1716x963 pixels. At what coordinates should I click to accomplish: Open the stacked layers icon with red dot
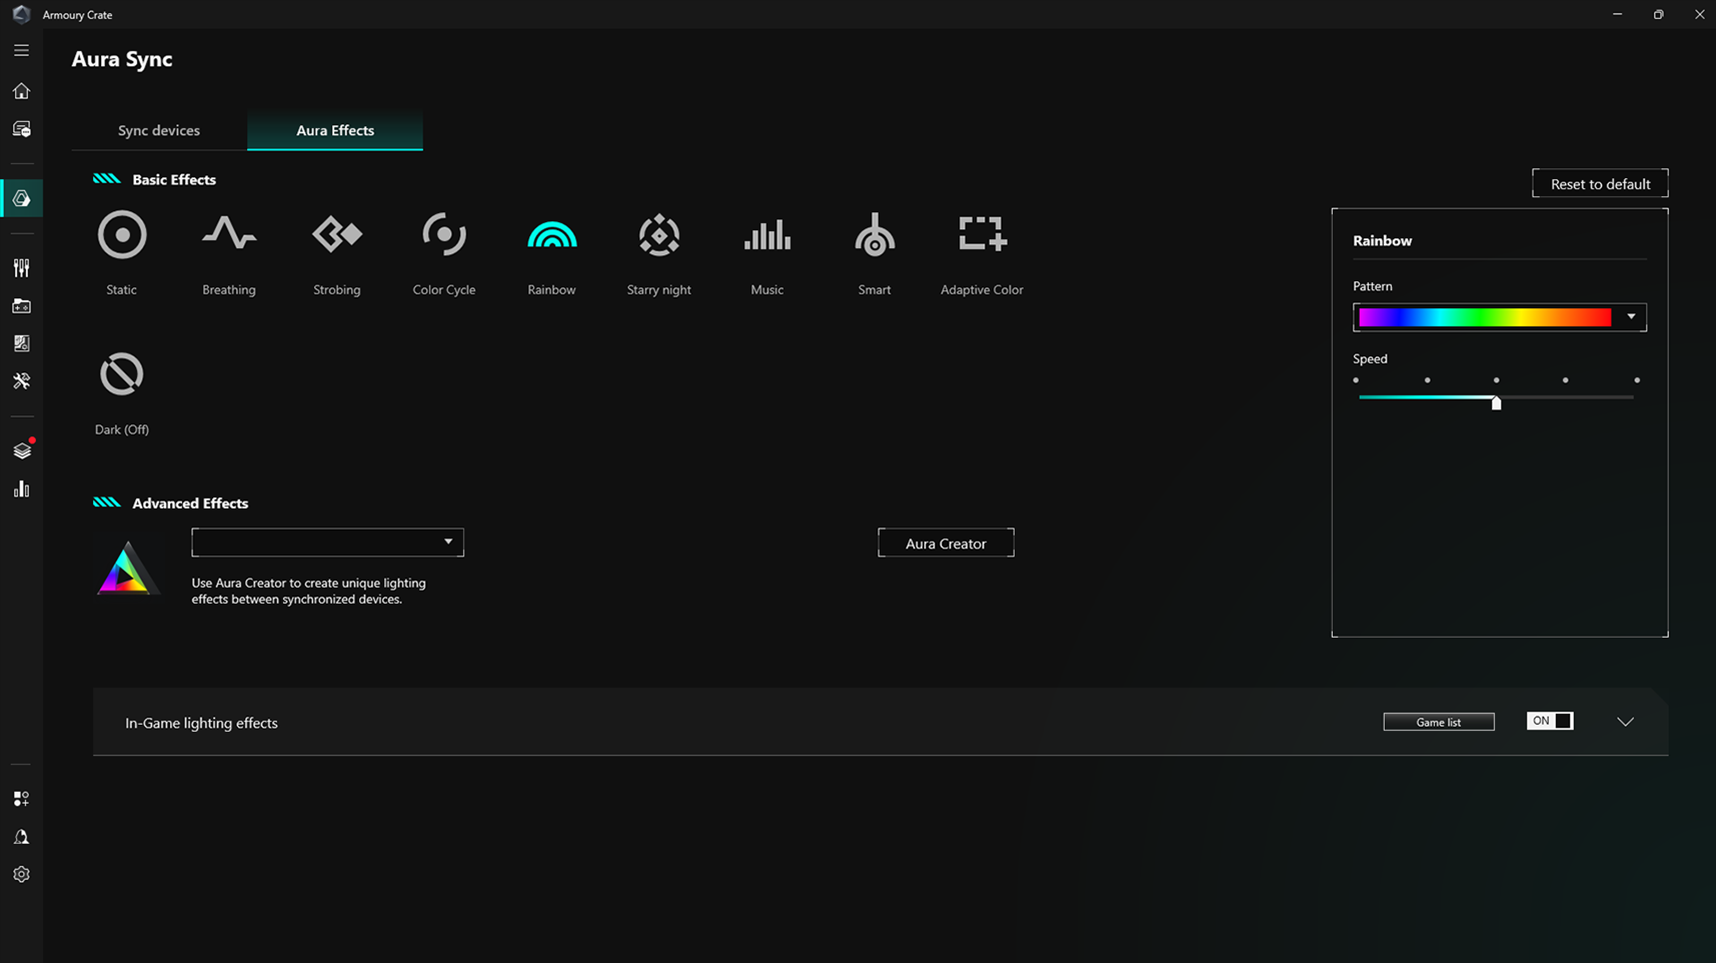point(22,450)
